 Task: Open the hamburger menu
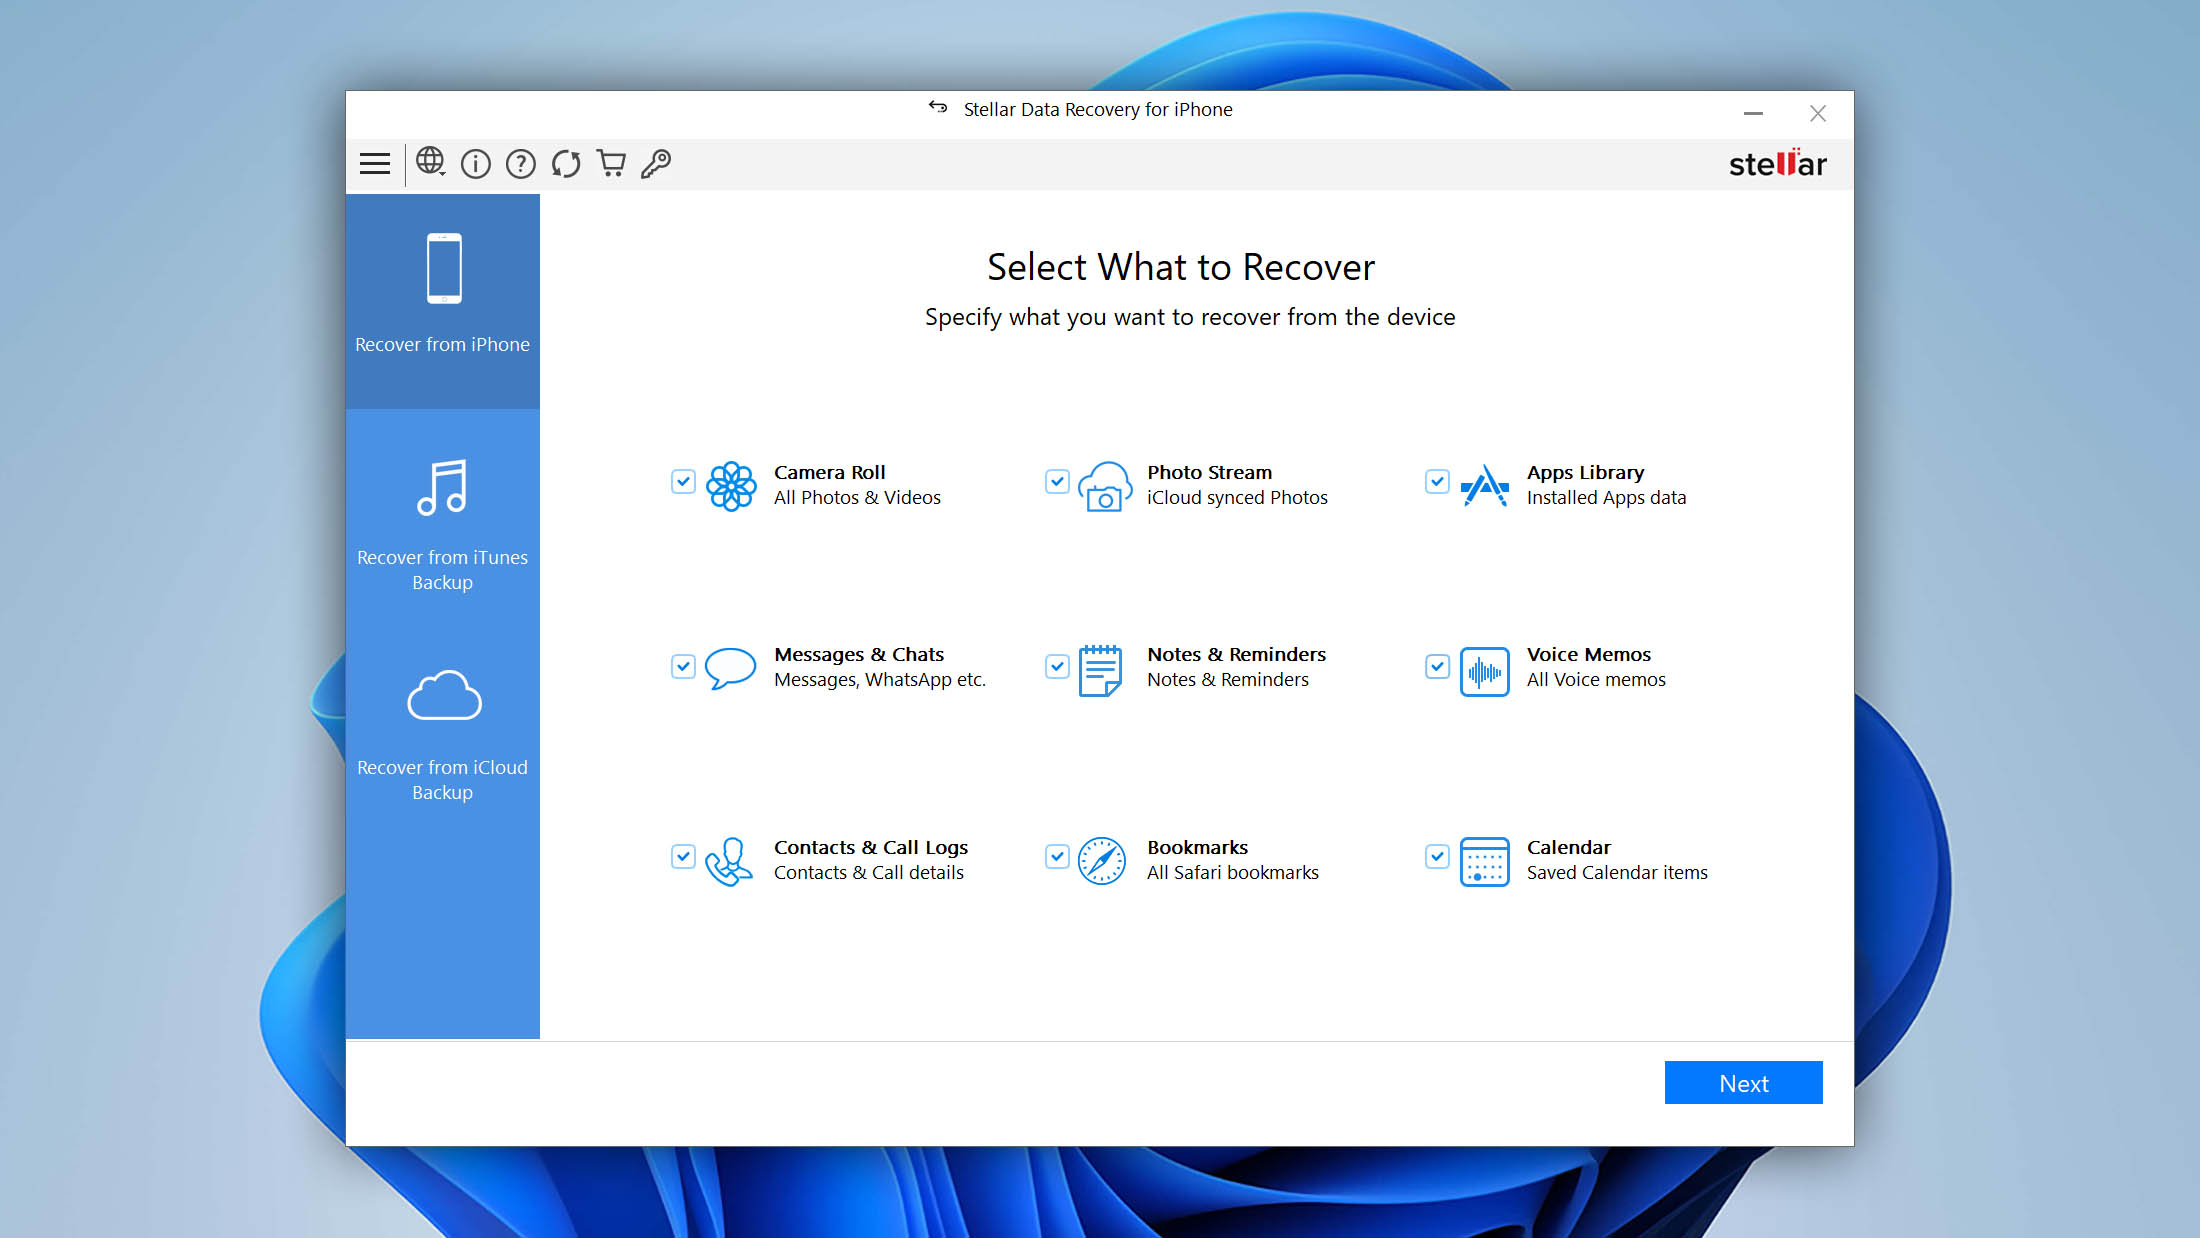(375, 164)
